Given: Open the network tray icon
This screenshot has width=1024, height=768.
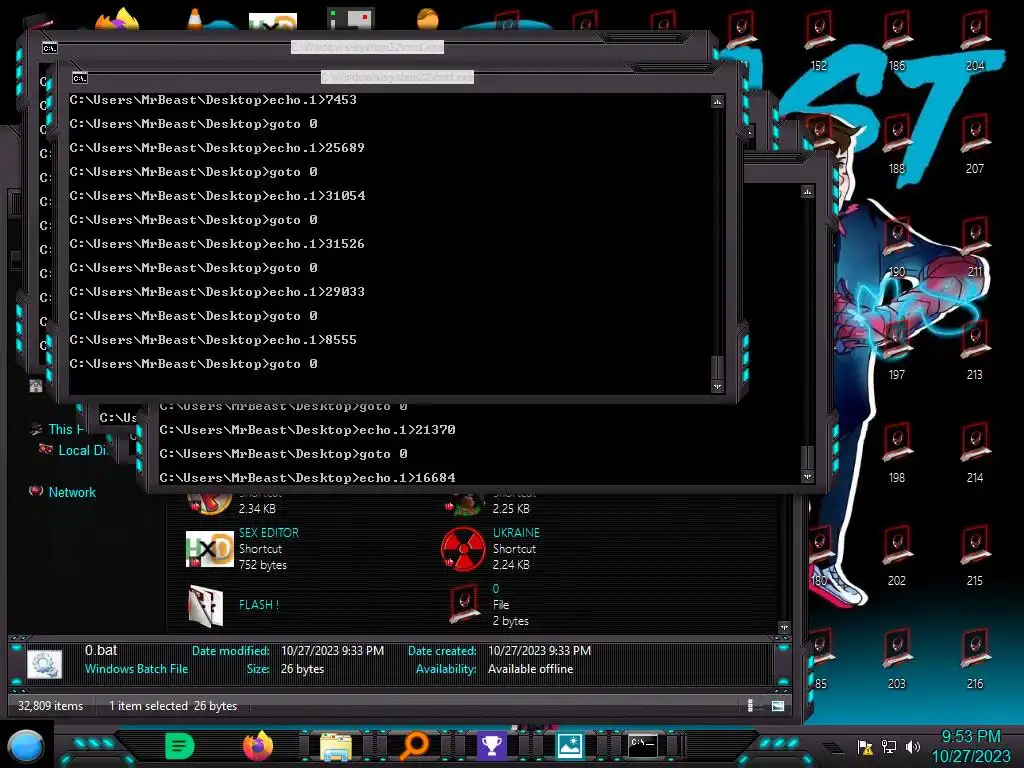Looking at the screenshot, I should click(889, 746).
